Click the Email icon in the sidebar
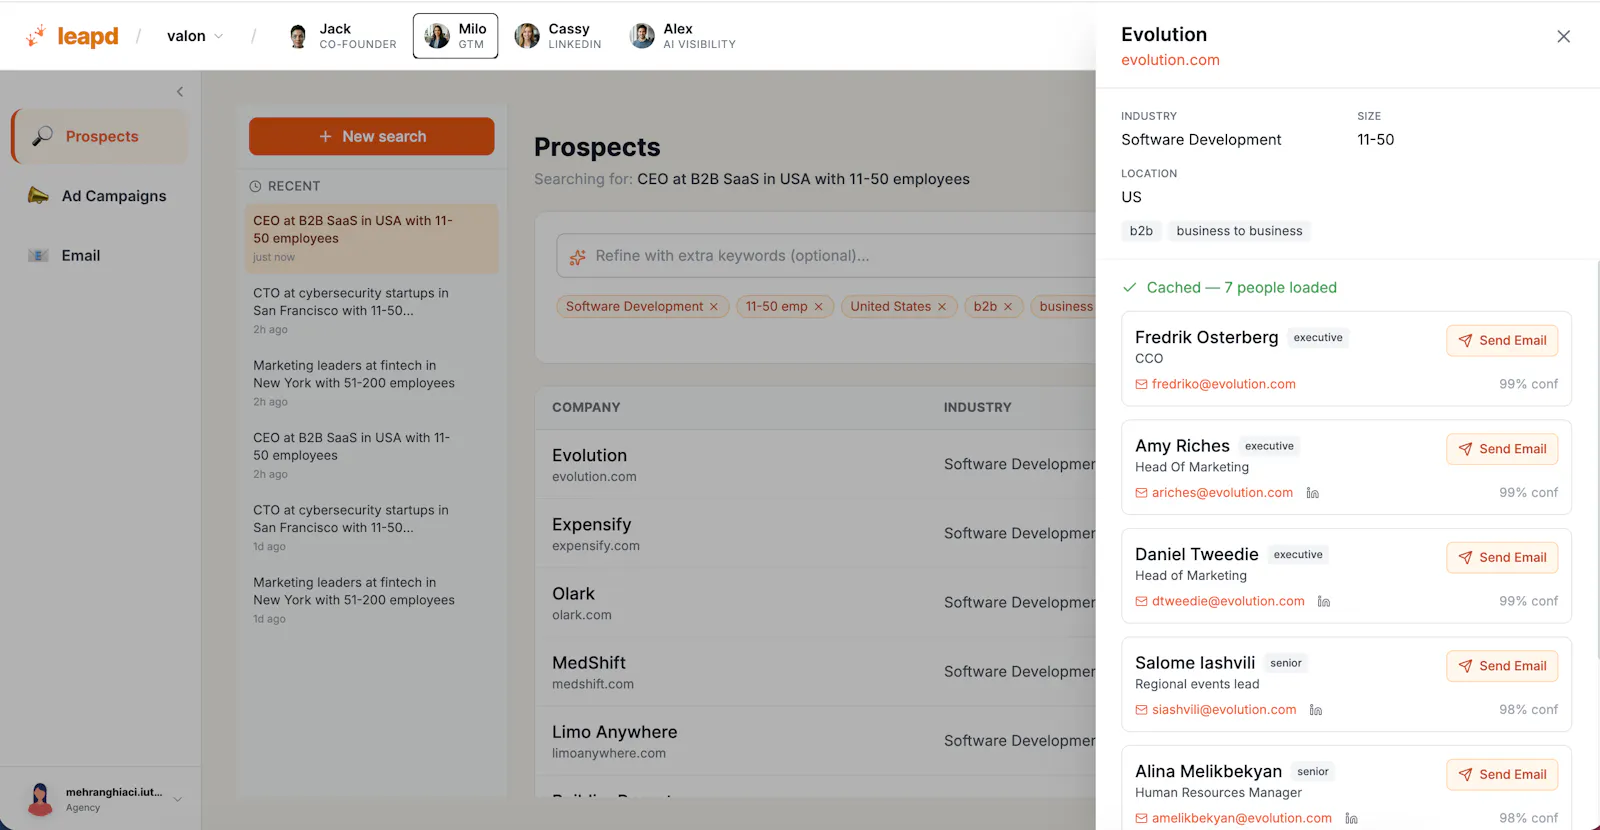The image size is (1600, 830). tap(38, 255)
